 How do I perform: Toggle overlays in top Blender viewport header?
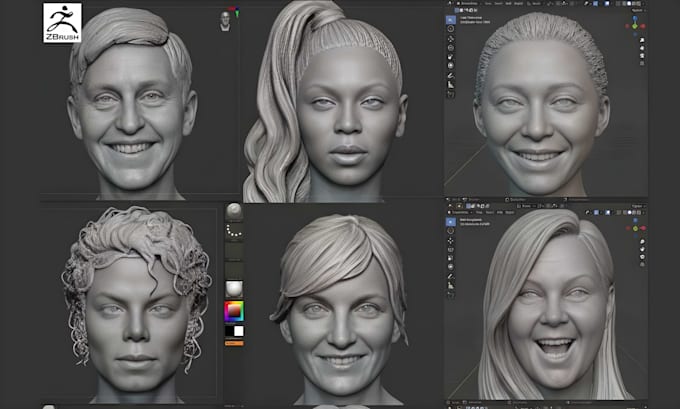[607, 3]
